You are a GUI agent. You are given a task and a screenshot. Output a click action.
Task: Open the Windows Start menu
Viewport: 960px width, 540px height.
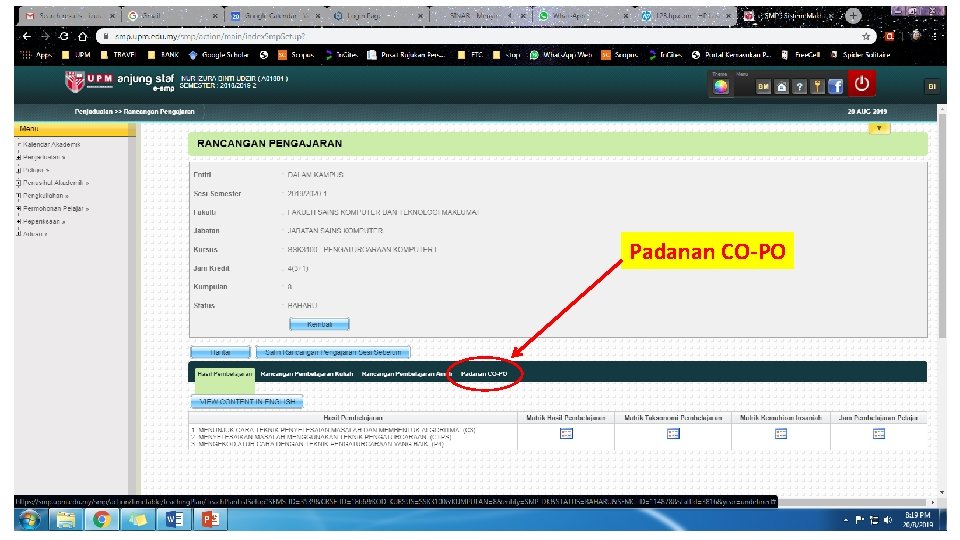(28, 520)
